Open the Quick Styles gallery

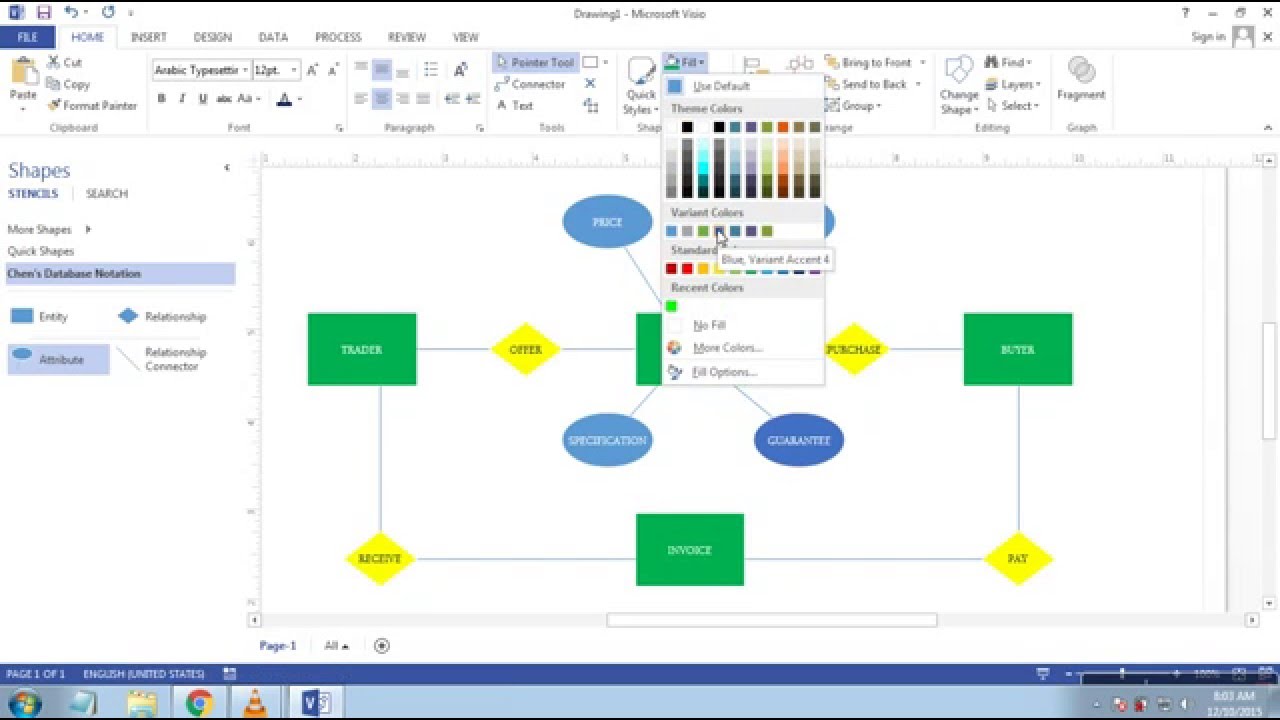click(640, 86)
